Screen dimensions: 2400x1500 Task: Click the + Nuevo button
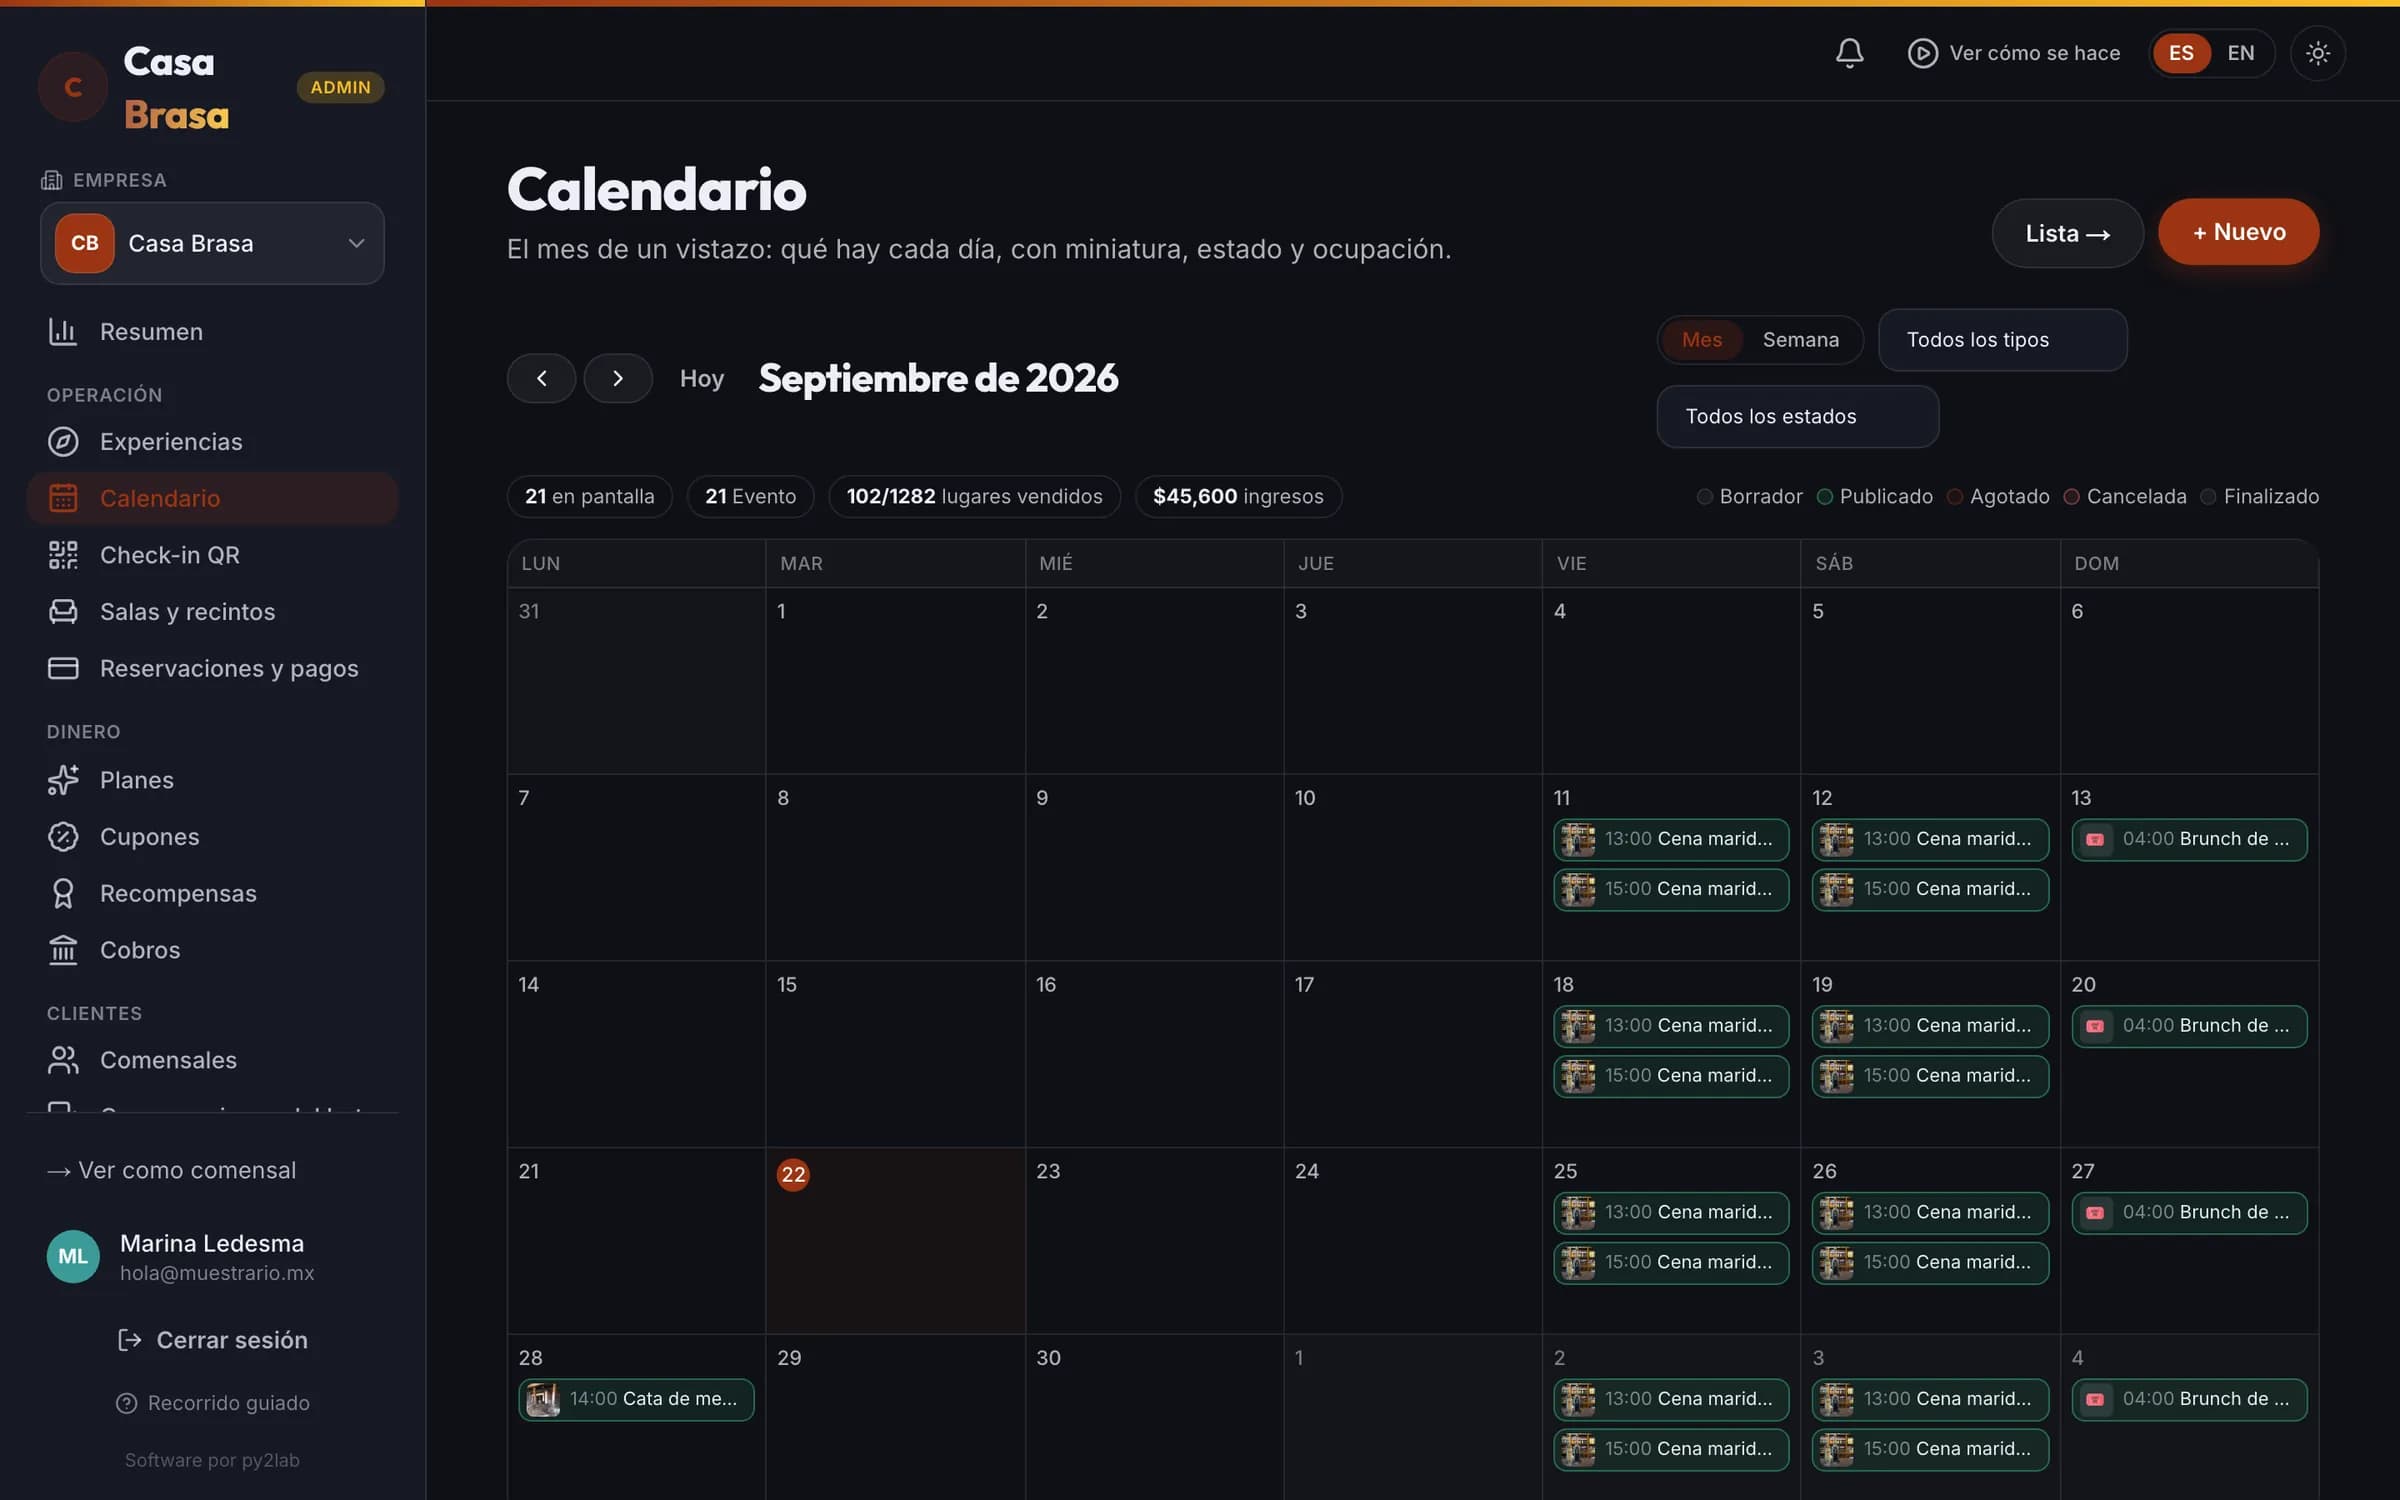click(2238, 232)
